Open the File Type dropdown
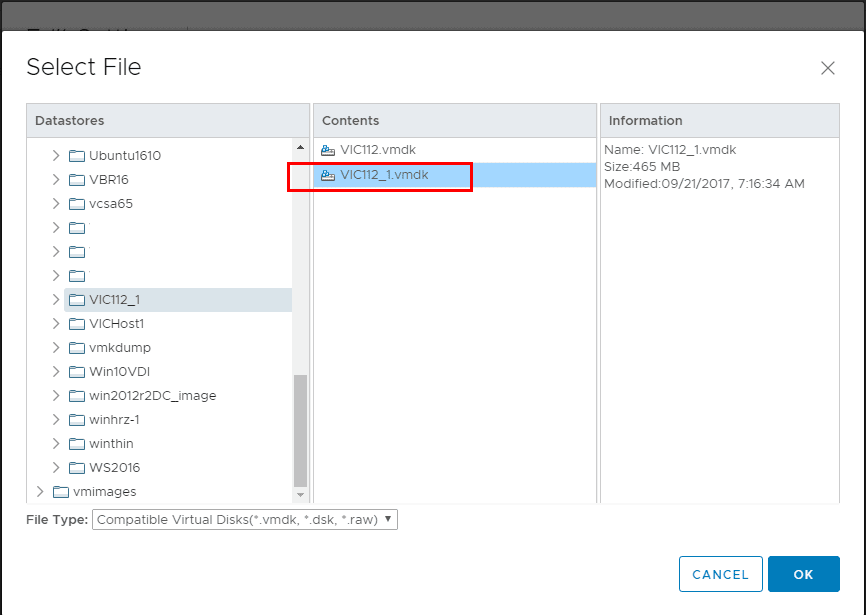The image size is (866, 615). coord(245,520)
